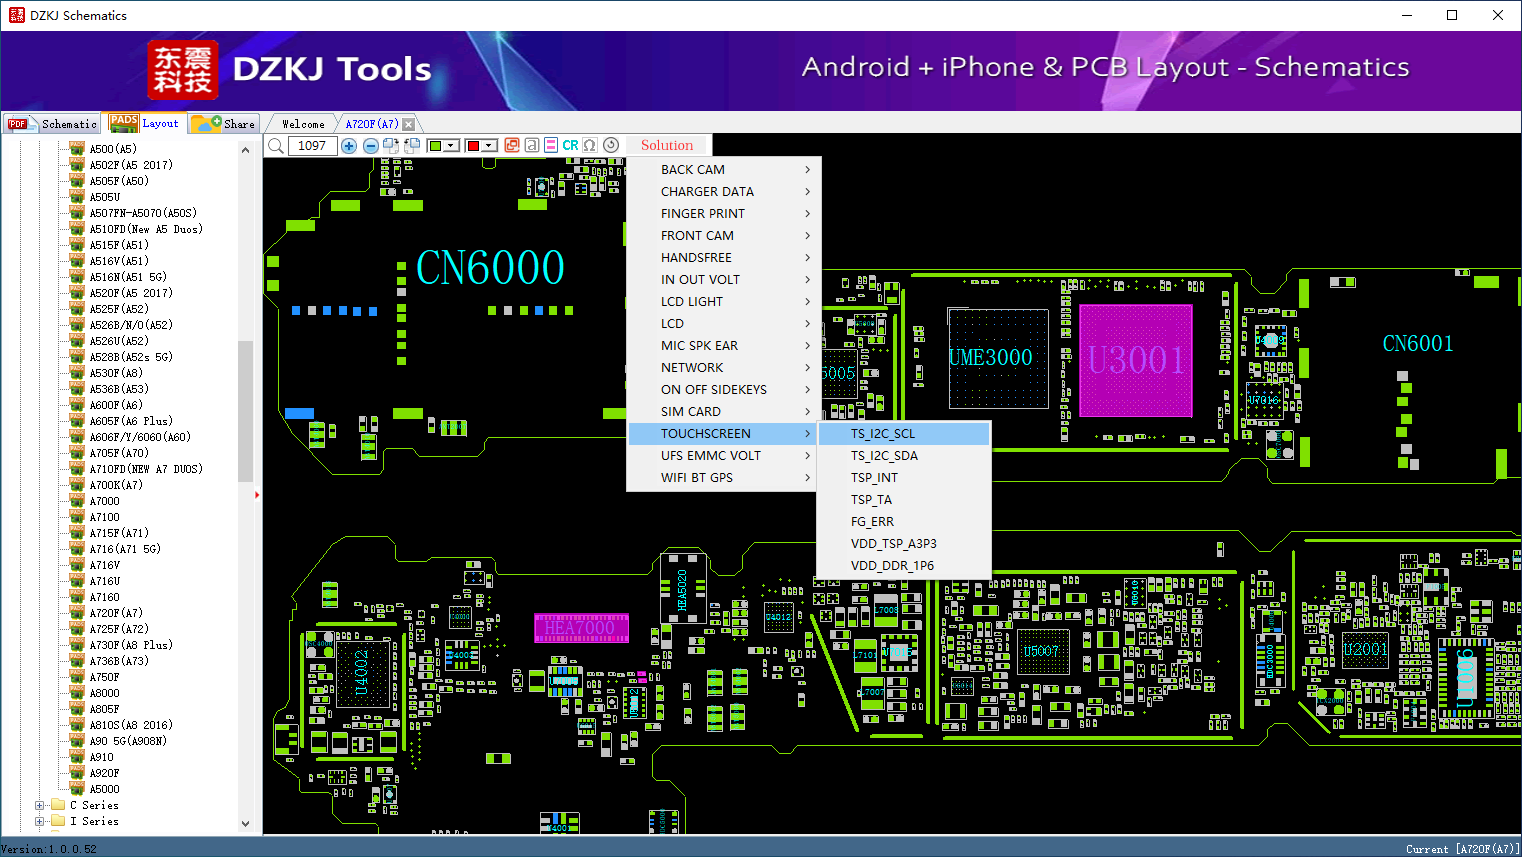
Task: Click the model tree scroll-down arrow
Action: pos(246,824)
